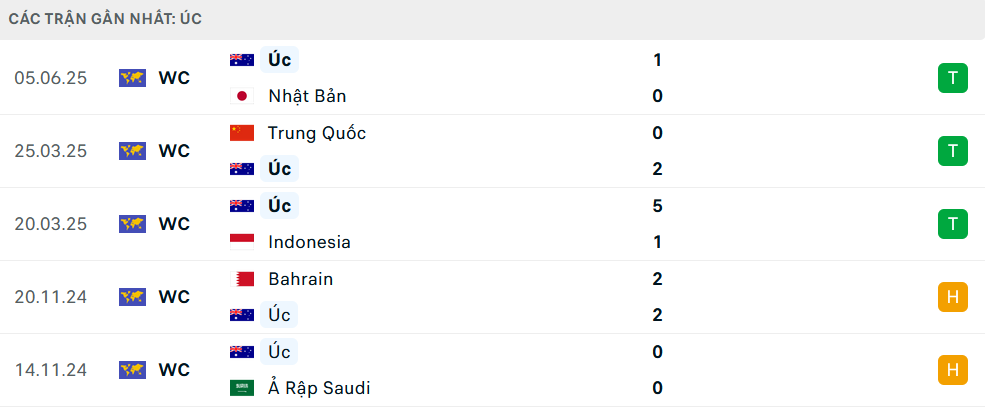Click the 14.11.24 match date

pos(51,370)
